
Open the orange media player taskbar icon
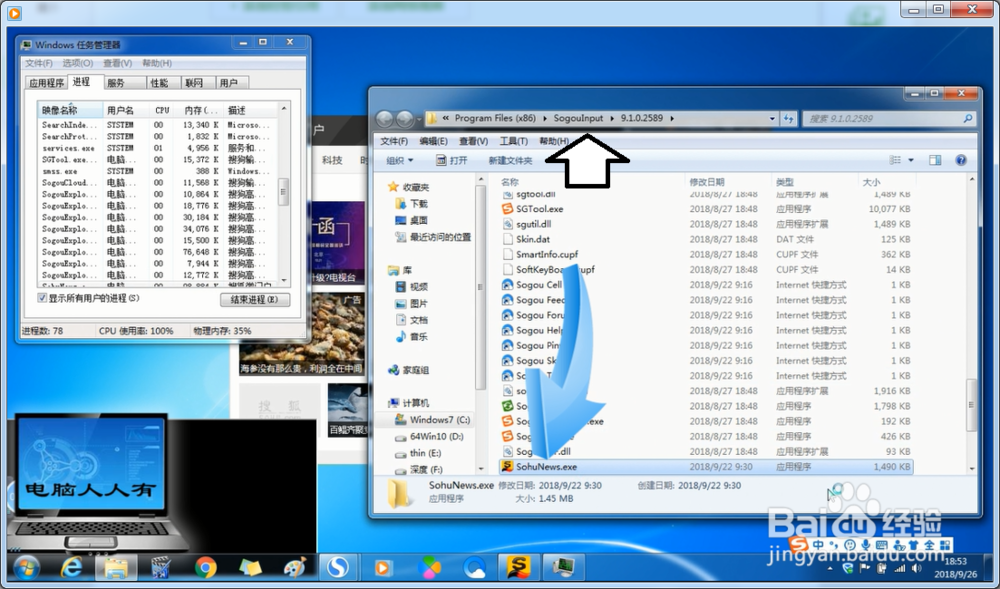[x=383, y=567]
